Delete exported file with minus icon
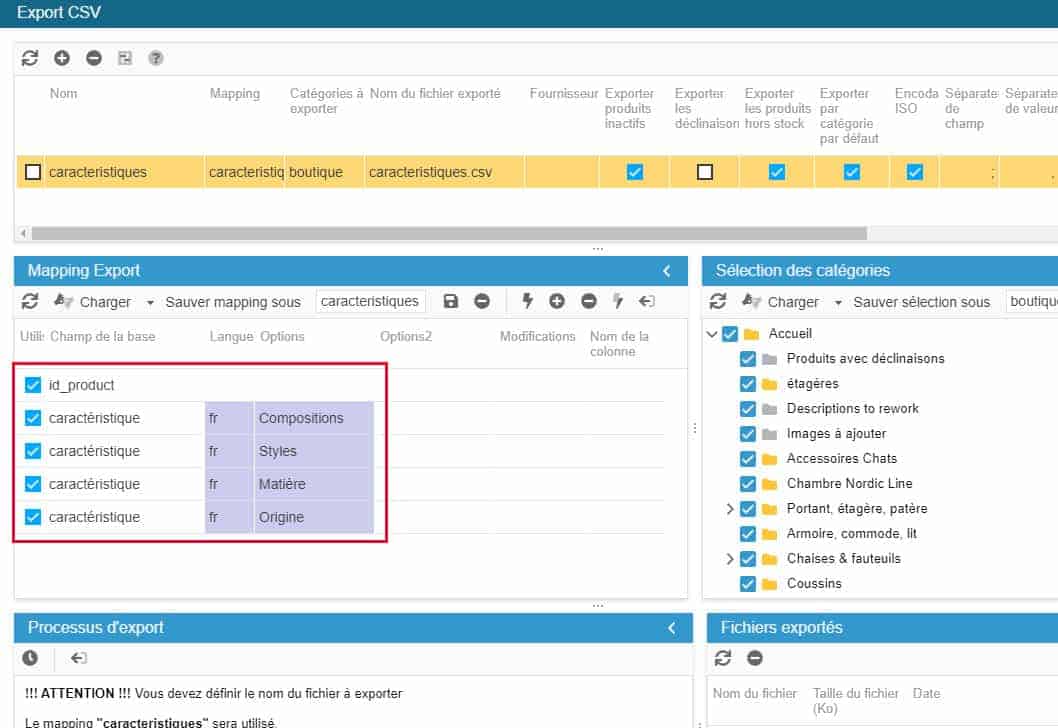This screenshot has height=728, width=1058. click(755, 657)
